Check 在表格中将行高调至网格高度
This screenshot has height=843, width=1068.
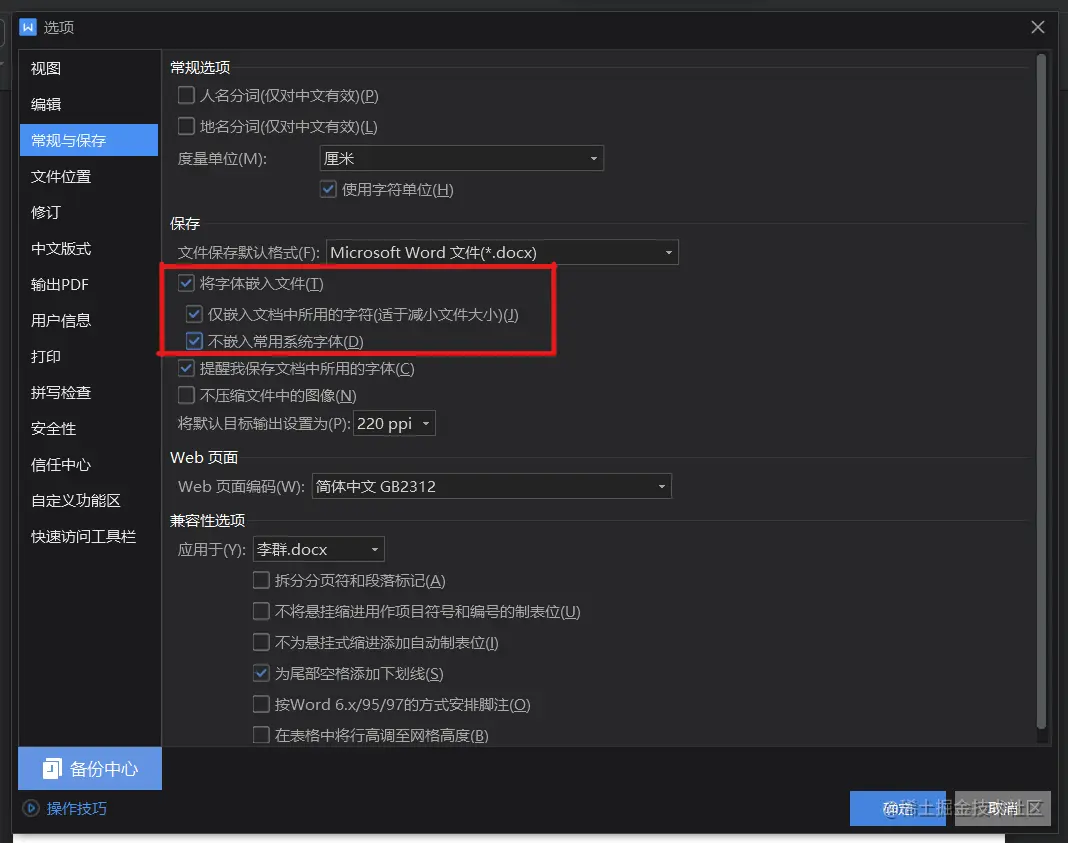coord(261,735)
